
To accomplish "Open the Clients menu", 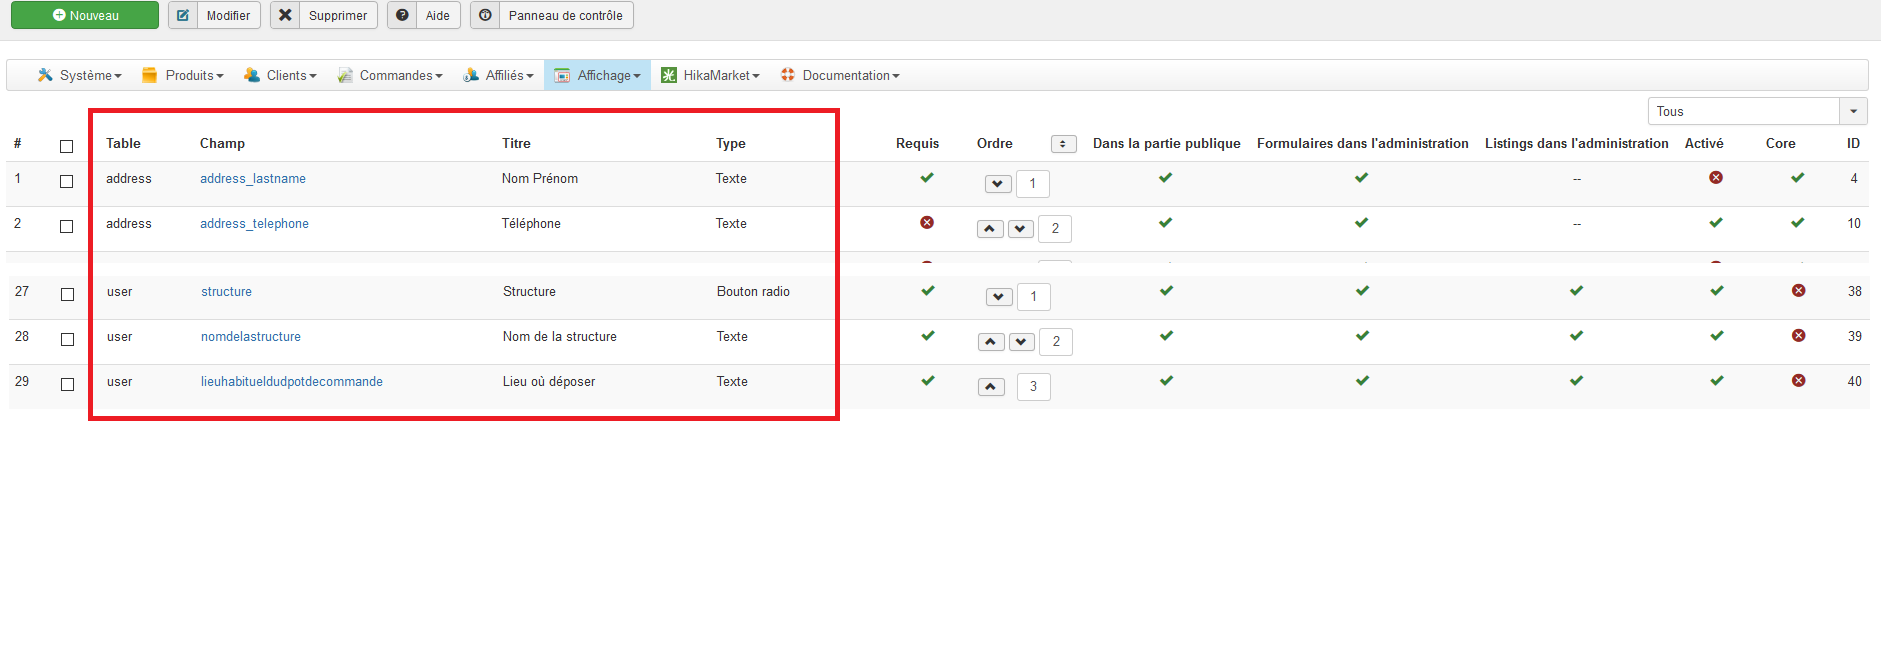I will (280, 75).
